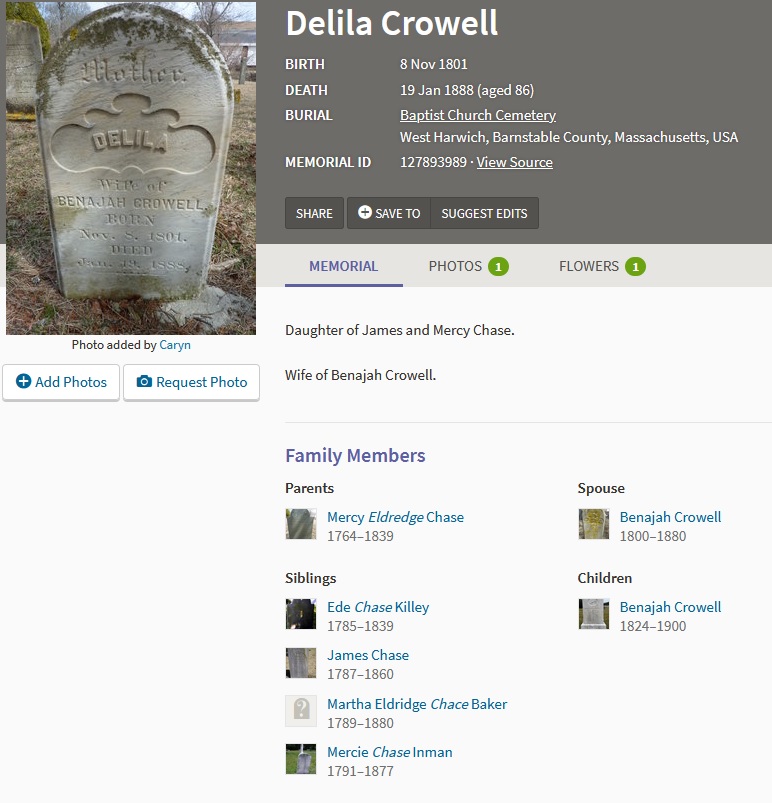
Task: Open Martha Eldridge Chace Baker link
Action: [417, 704]
